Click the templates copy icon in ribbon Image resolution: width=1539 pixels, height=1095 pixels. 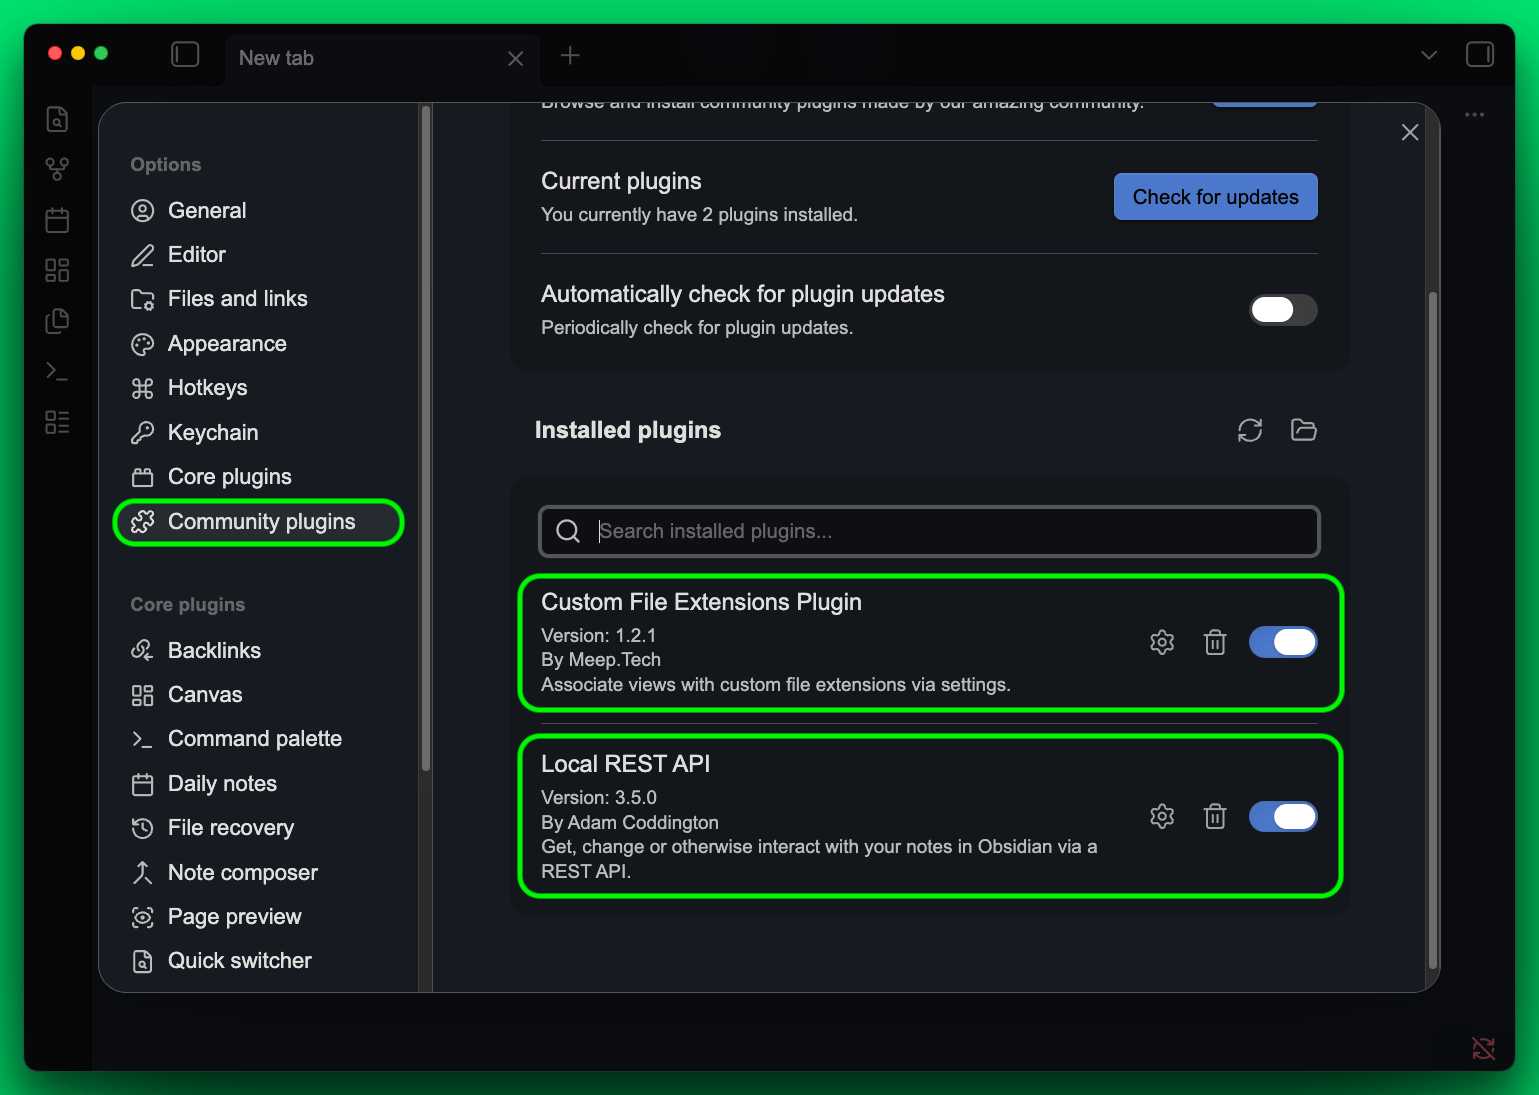[x=57, y=321]
